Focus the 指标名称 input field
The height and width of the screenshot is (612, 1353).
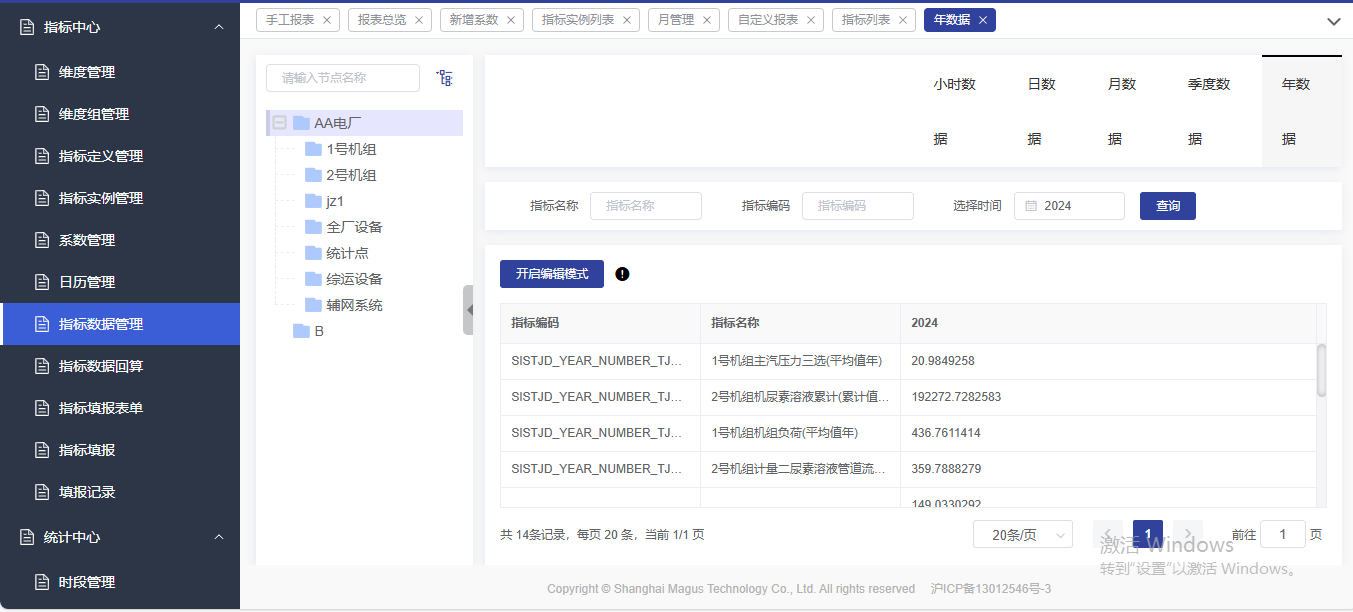tap(645, 206)
